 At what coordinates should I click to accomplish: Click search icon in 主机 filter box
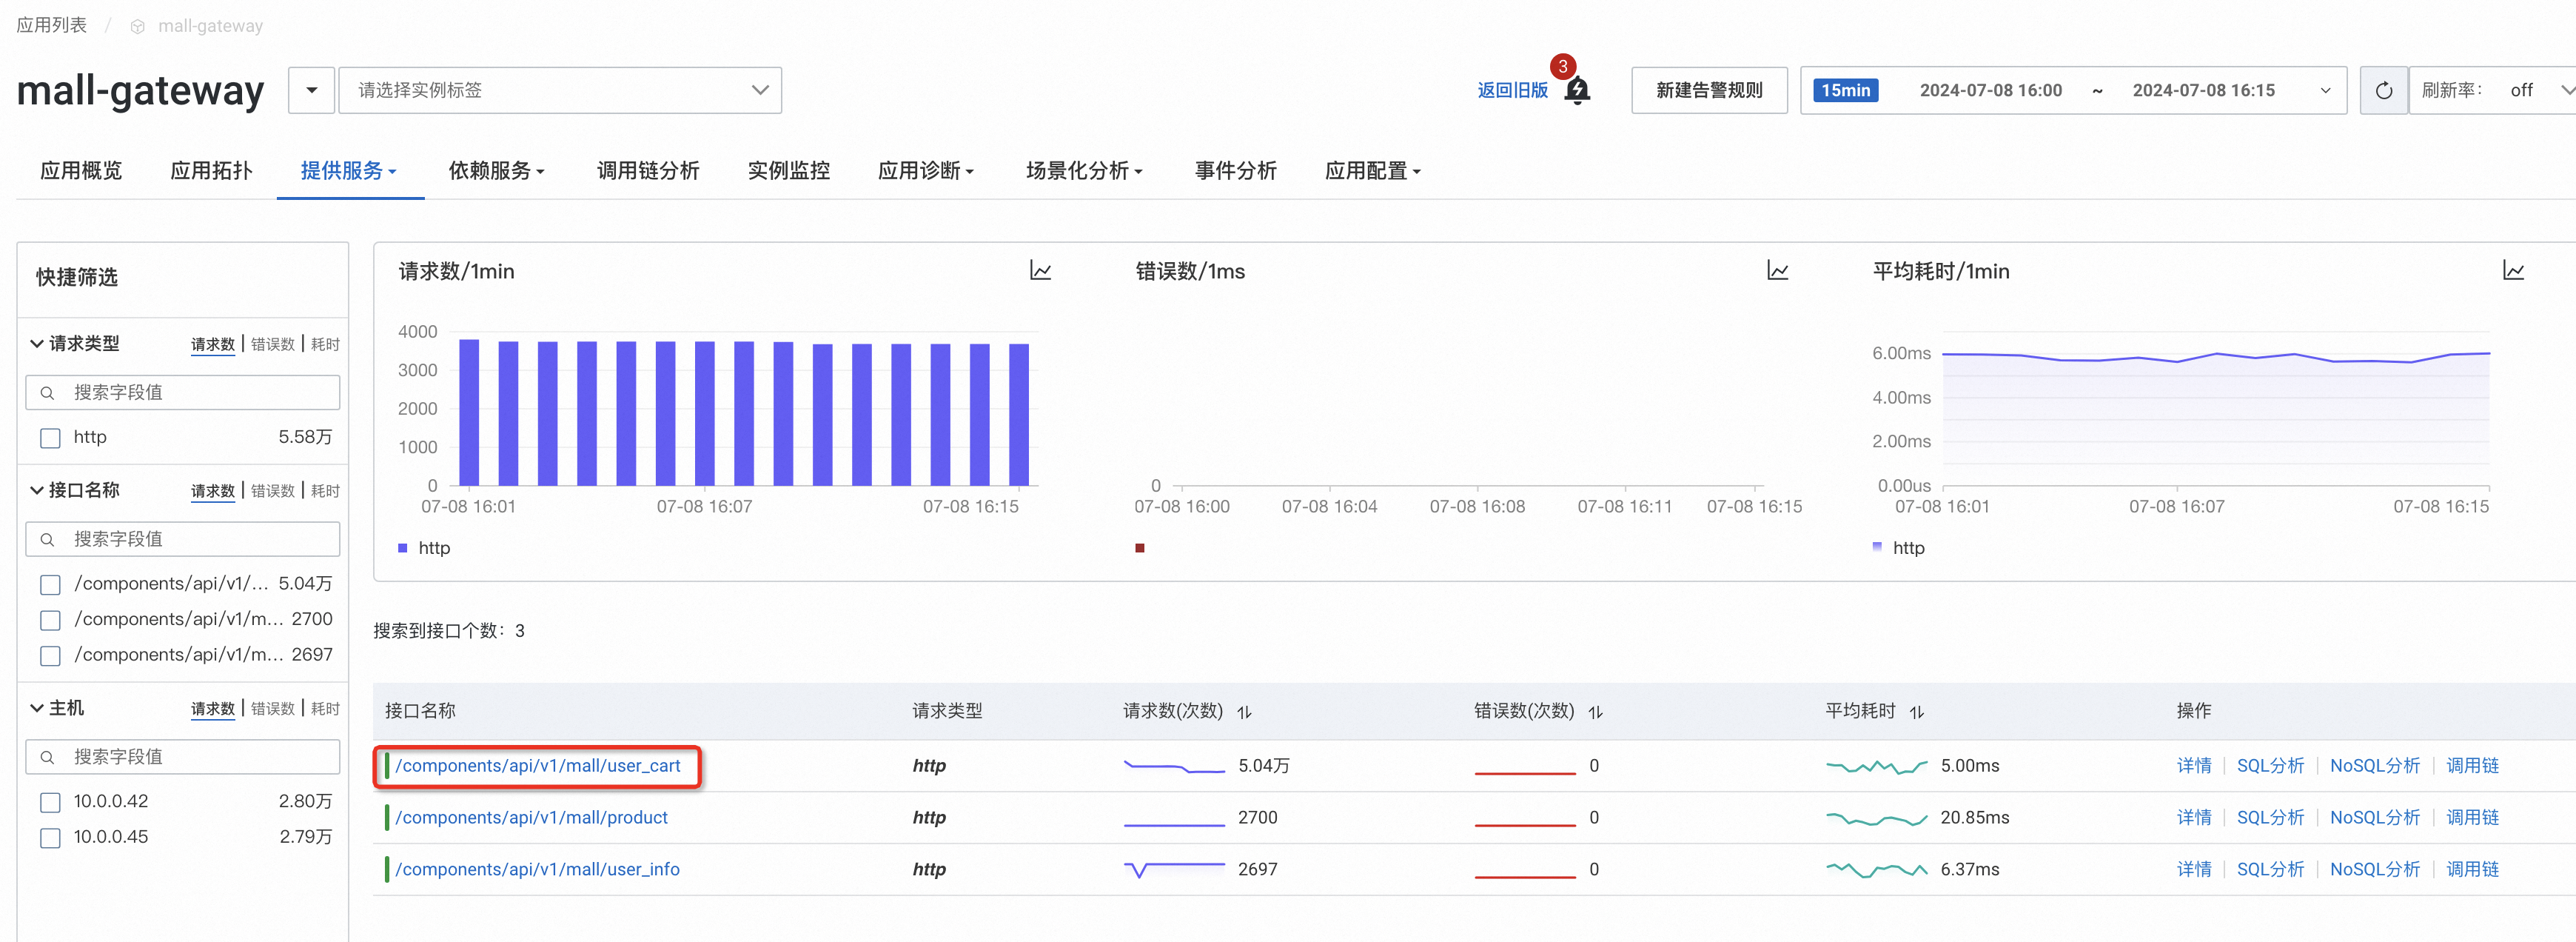tap(47, 757)
